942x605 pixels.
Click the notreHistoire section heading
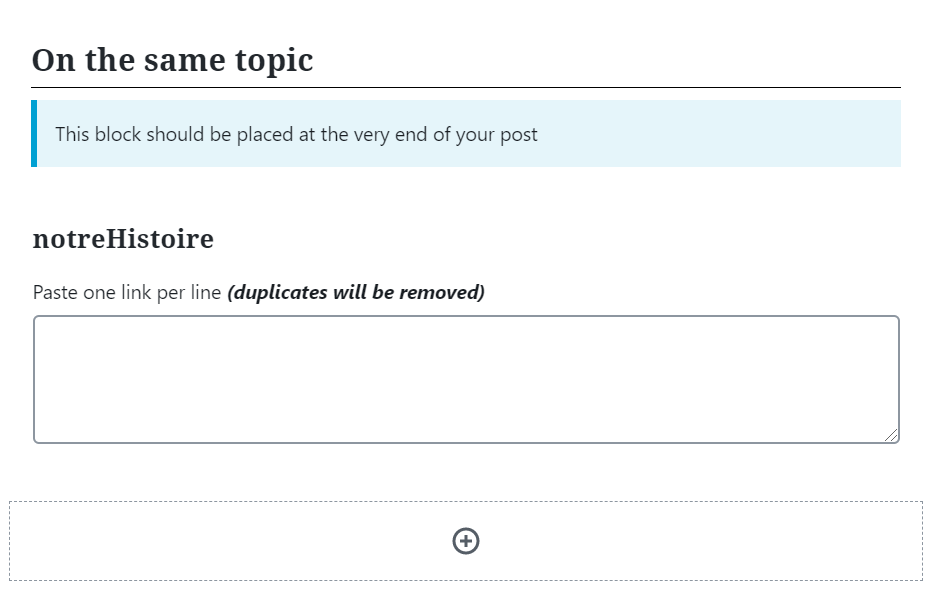(x=123, y=239)
